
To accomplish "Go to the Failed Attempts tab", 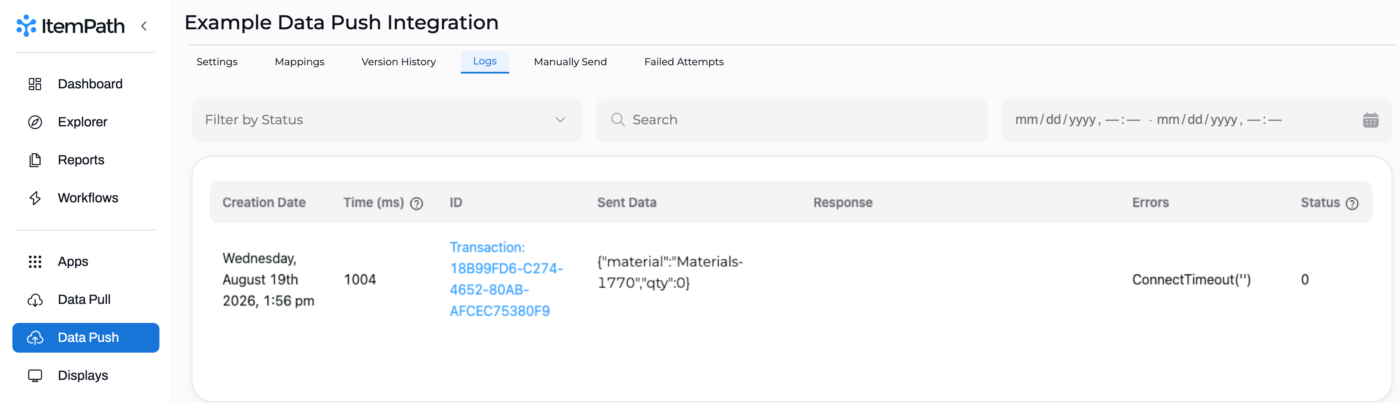I will coord(684,62).
